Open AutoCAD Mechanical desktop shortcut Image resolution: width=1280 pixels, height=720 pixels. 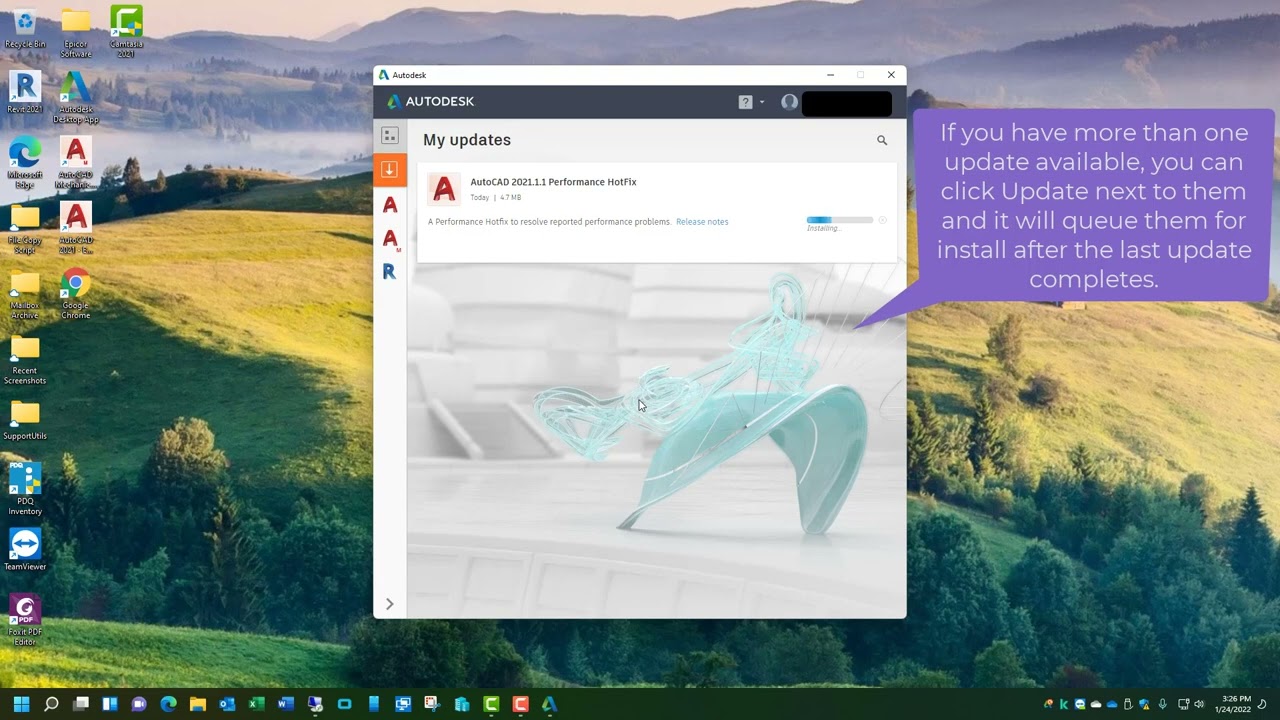click(x=76, y=163)
